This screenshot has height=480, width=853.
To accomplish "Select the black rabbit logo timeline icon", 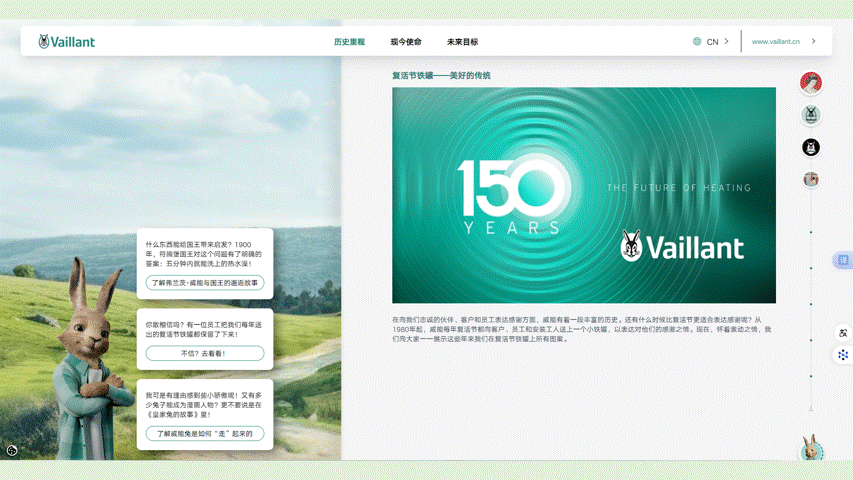I will 811,147.
